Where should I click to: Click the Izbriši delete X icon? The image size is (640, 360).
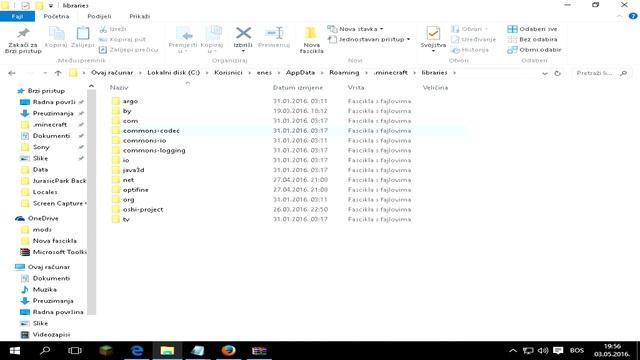tap(243, 33)
